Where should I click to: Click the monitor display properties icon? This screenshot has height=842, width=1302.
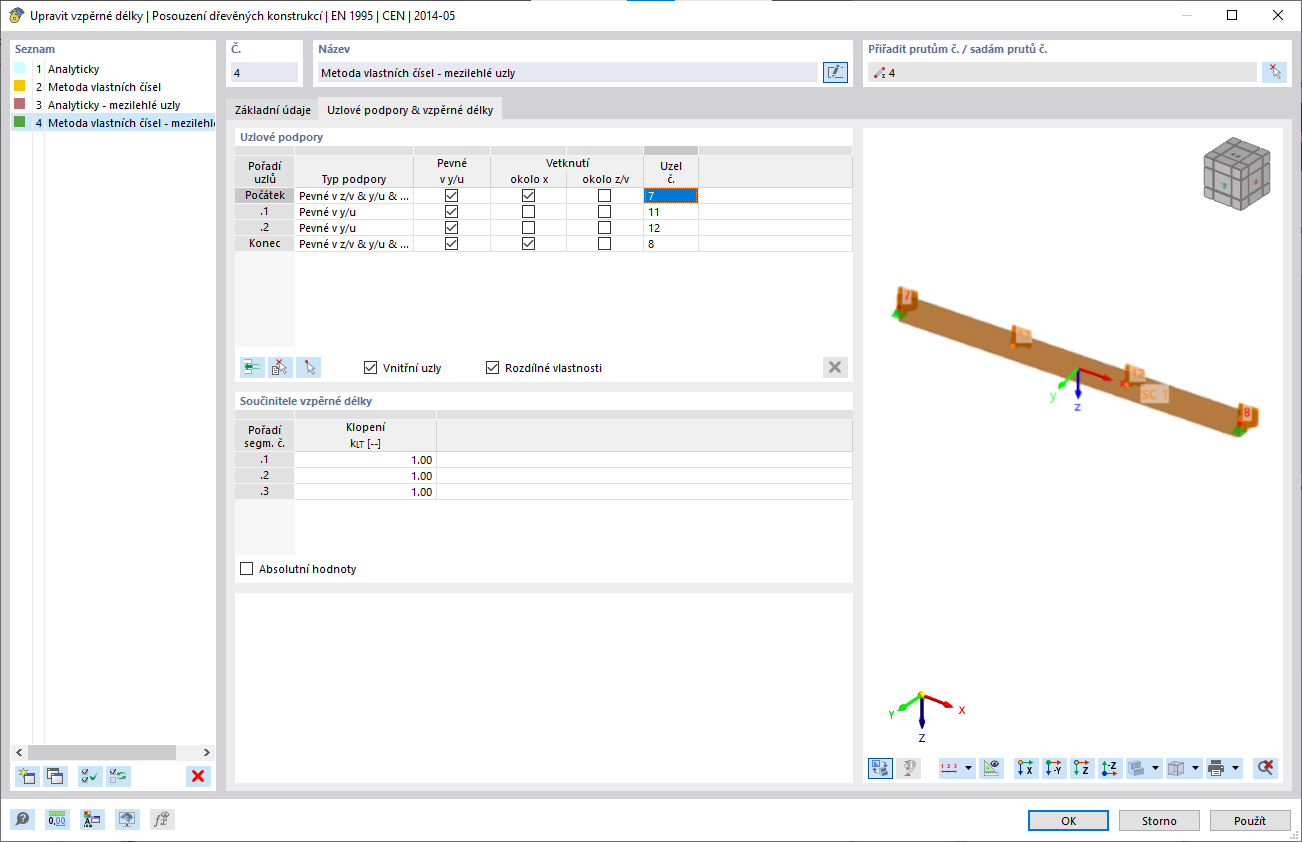pos(127,820)
